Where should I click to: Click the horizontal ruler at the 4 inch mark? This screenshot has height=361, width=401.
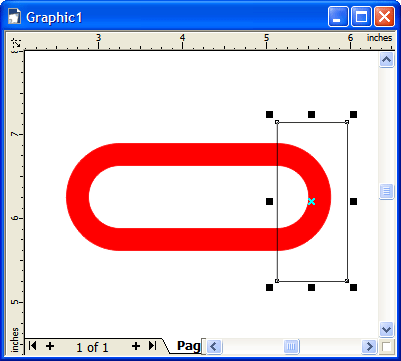click(x=182, y=41)
